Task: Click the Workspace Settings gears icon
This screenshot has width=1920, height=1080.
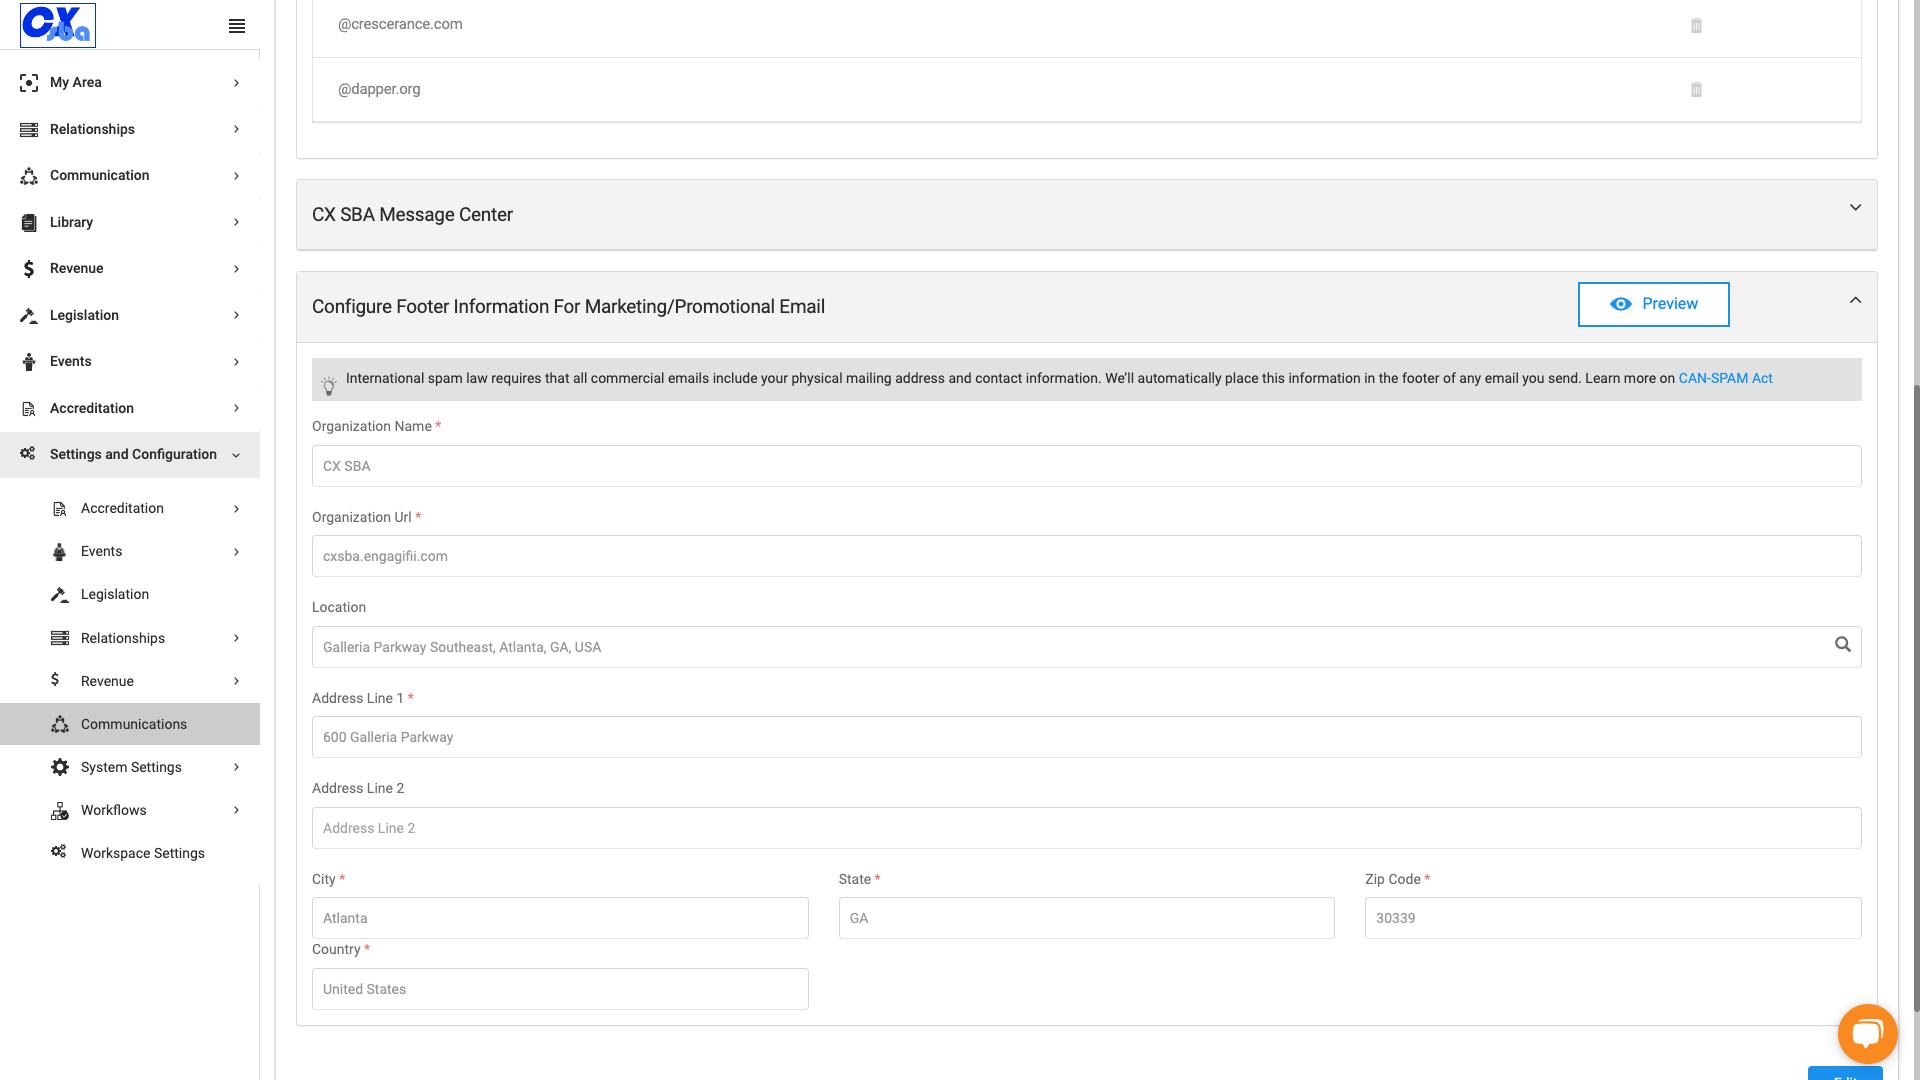Action: click(59, 852)
